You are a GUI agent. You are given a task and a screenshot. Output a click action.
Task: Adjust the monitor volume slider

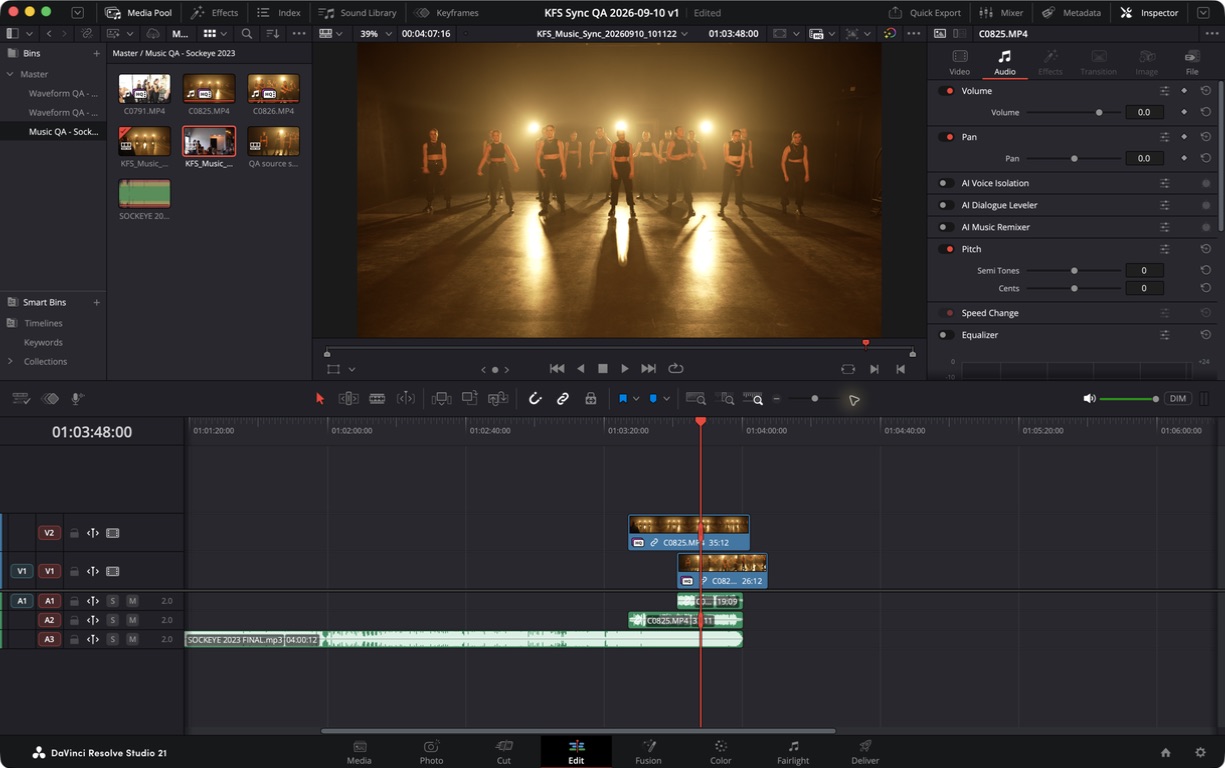[x=1129, y=399]
